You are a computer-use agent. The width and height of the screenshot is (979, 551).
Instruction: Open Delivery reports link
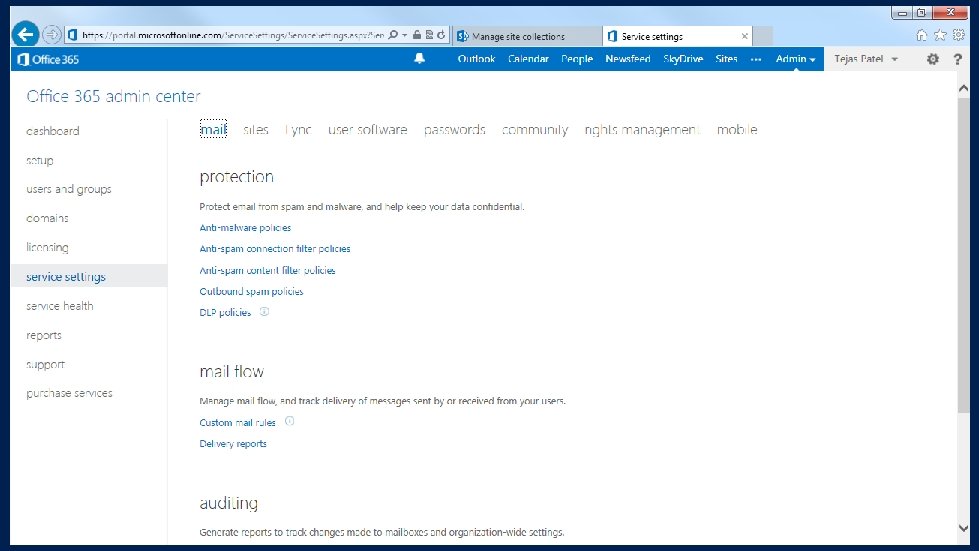pos(233,444)
